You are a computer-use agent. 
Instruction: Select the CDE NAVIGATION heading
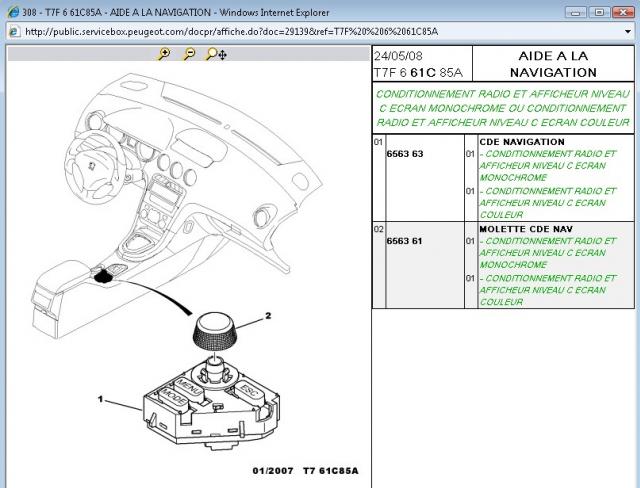click(x=522, y=142)
